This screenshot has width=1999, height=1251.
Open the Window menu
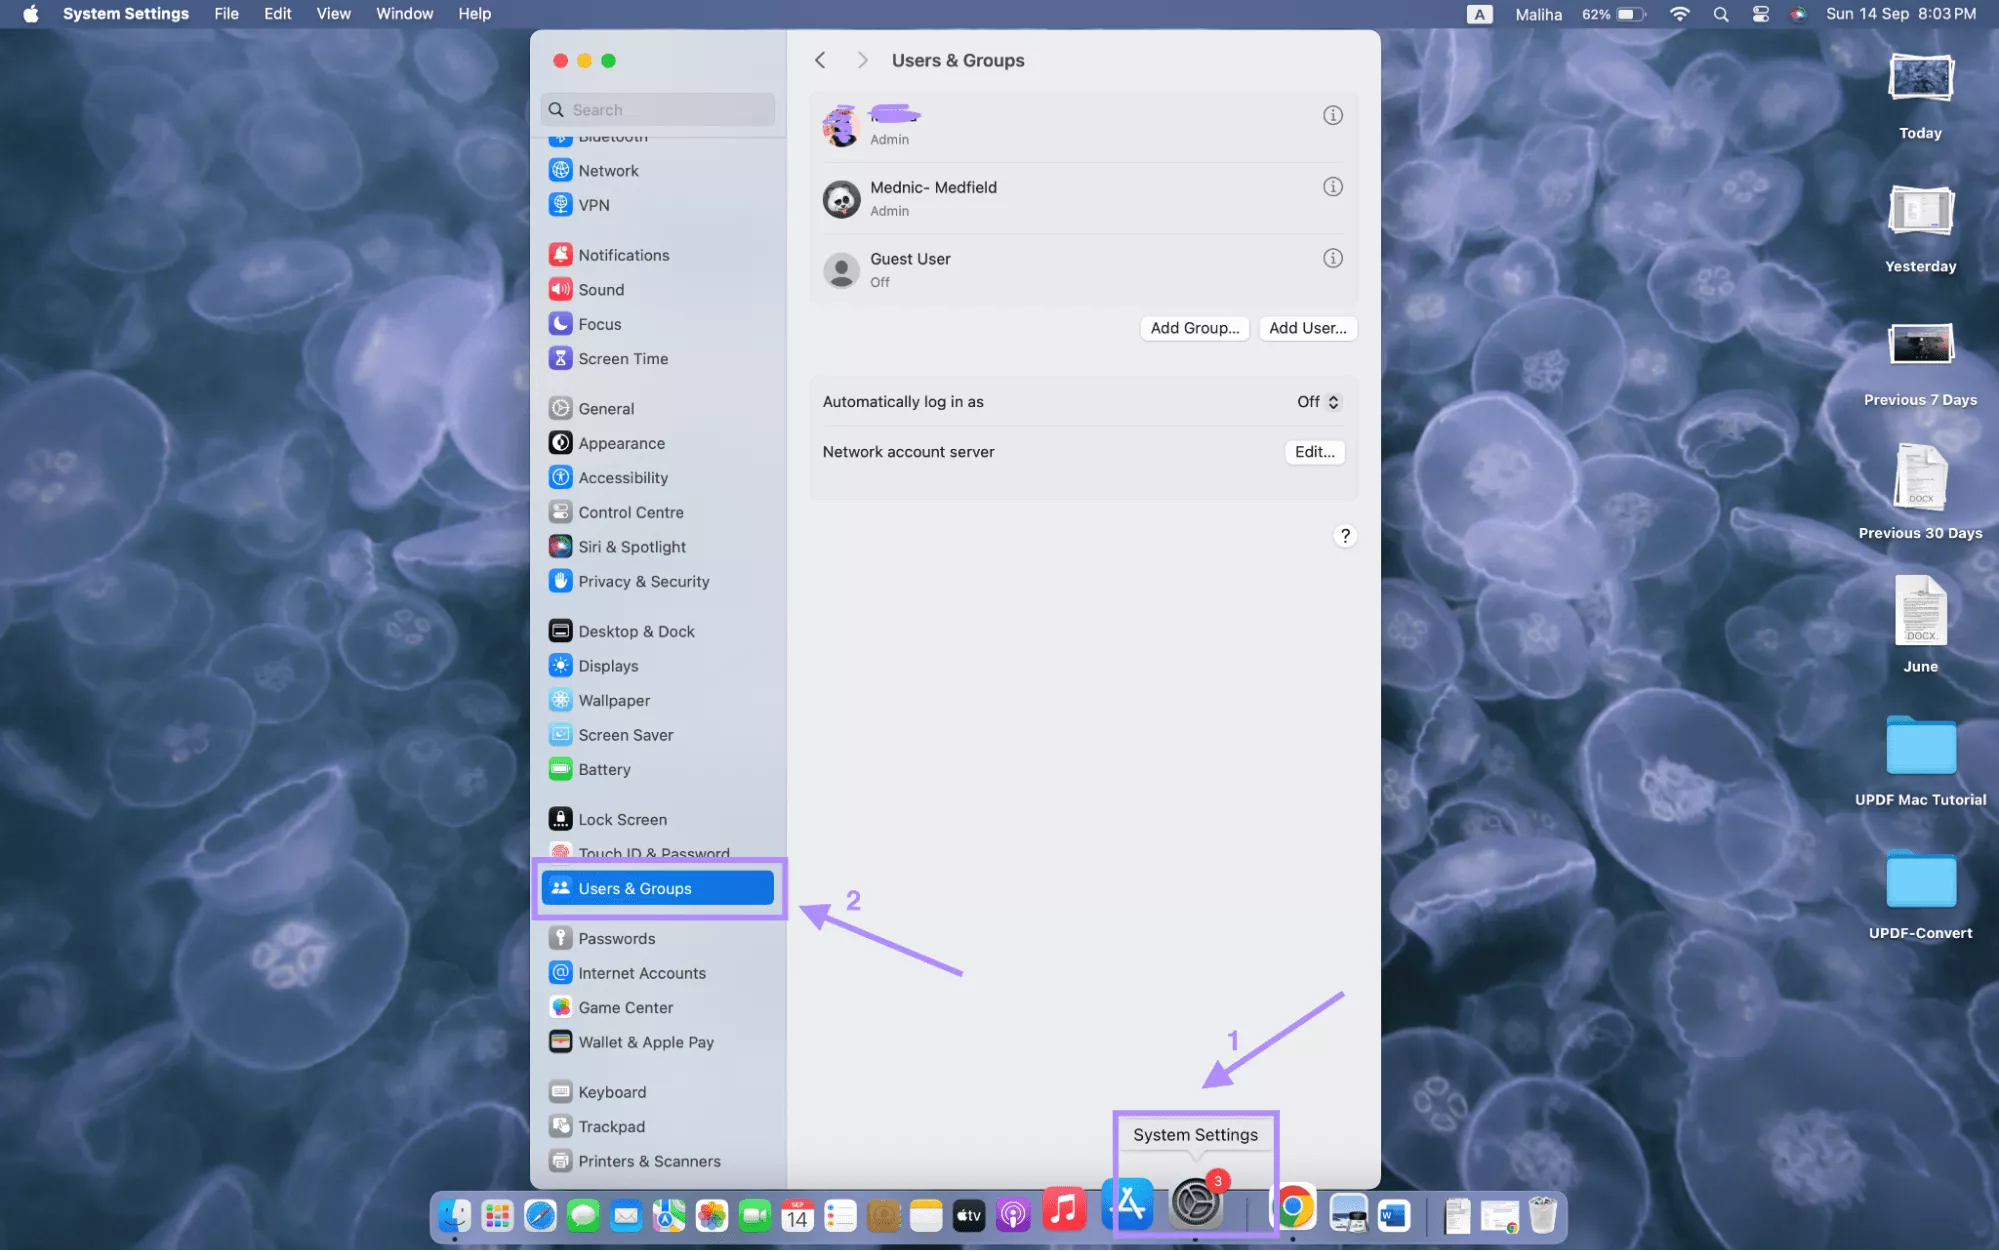point(404,13)
